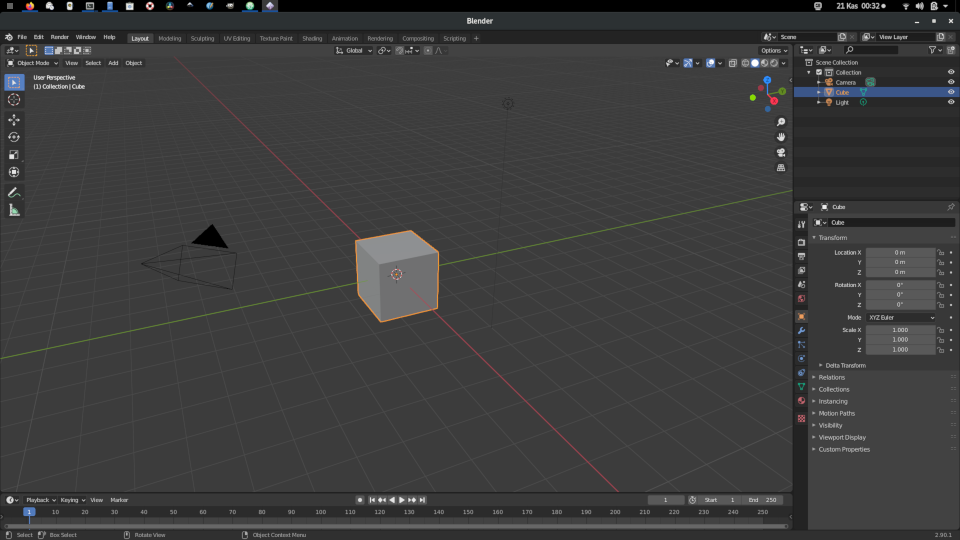Click the Scale Z value field

point(900,350)
